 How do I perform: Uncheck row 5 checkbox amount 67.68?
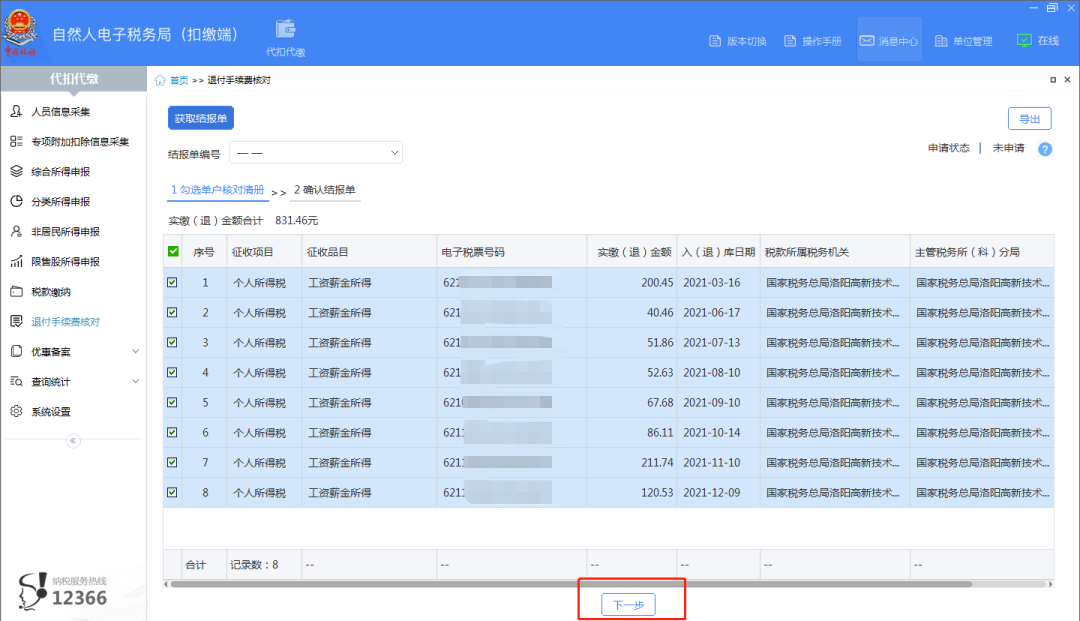coord(172,402)
